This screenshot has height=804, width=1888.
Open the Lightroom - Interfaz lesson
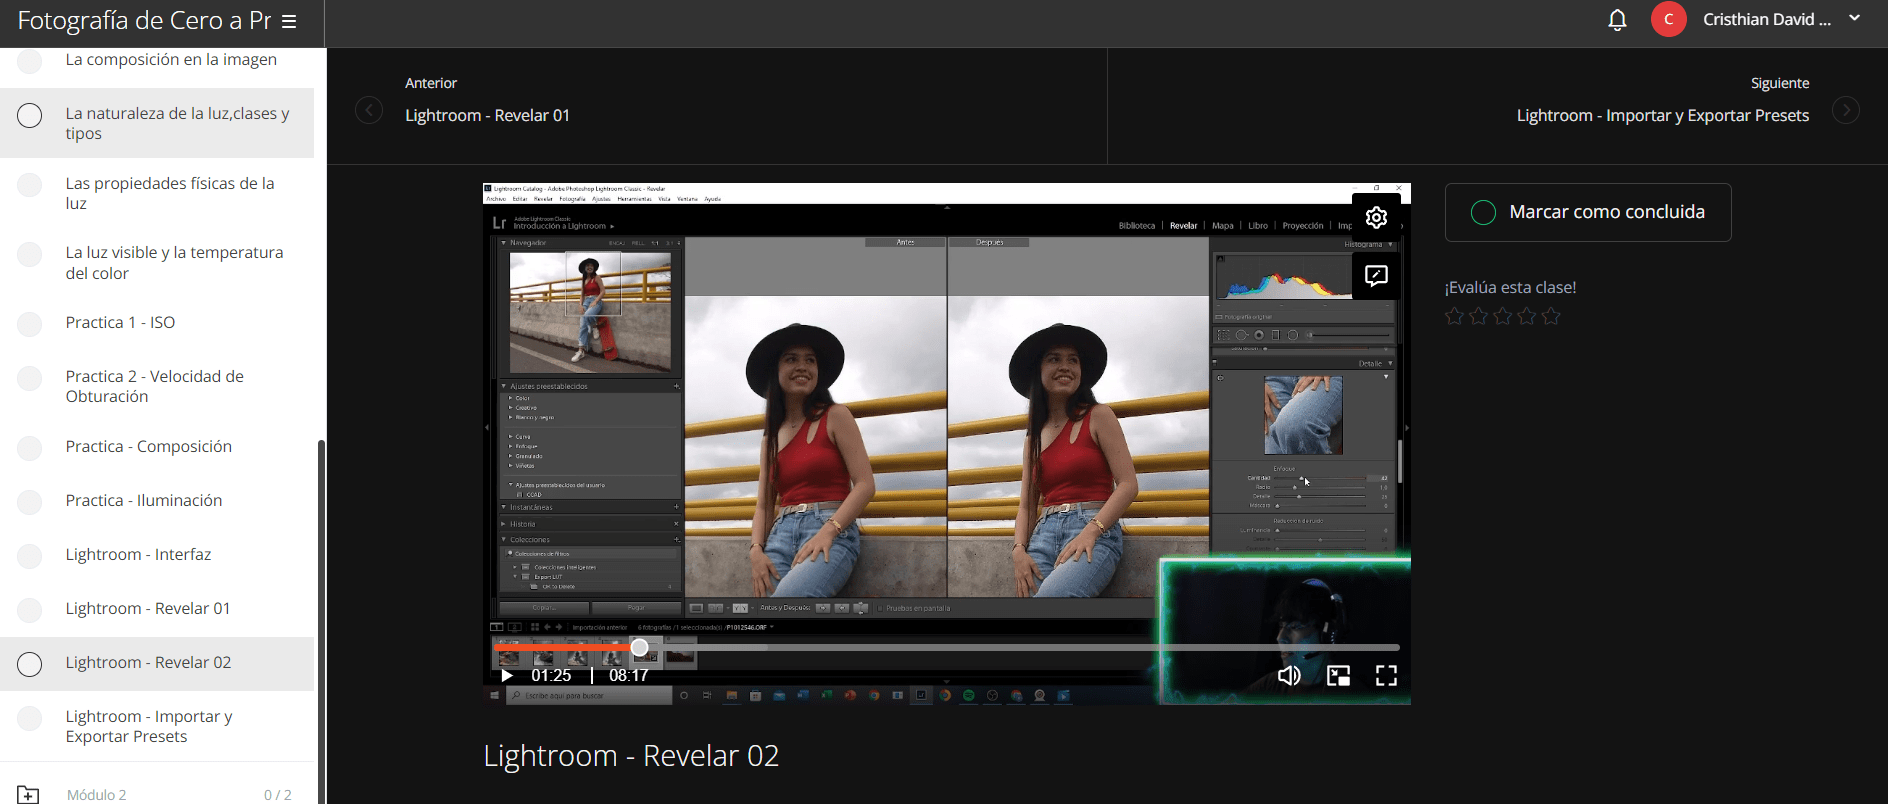(138, 554)
